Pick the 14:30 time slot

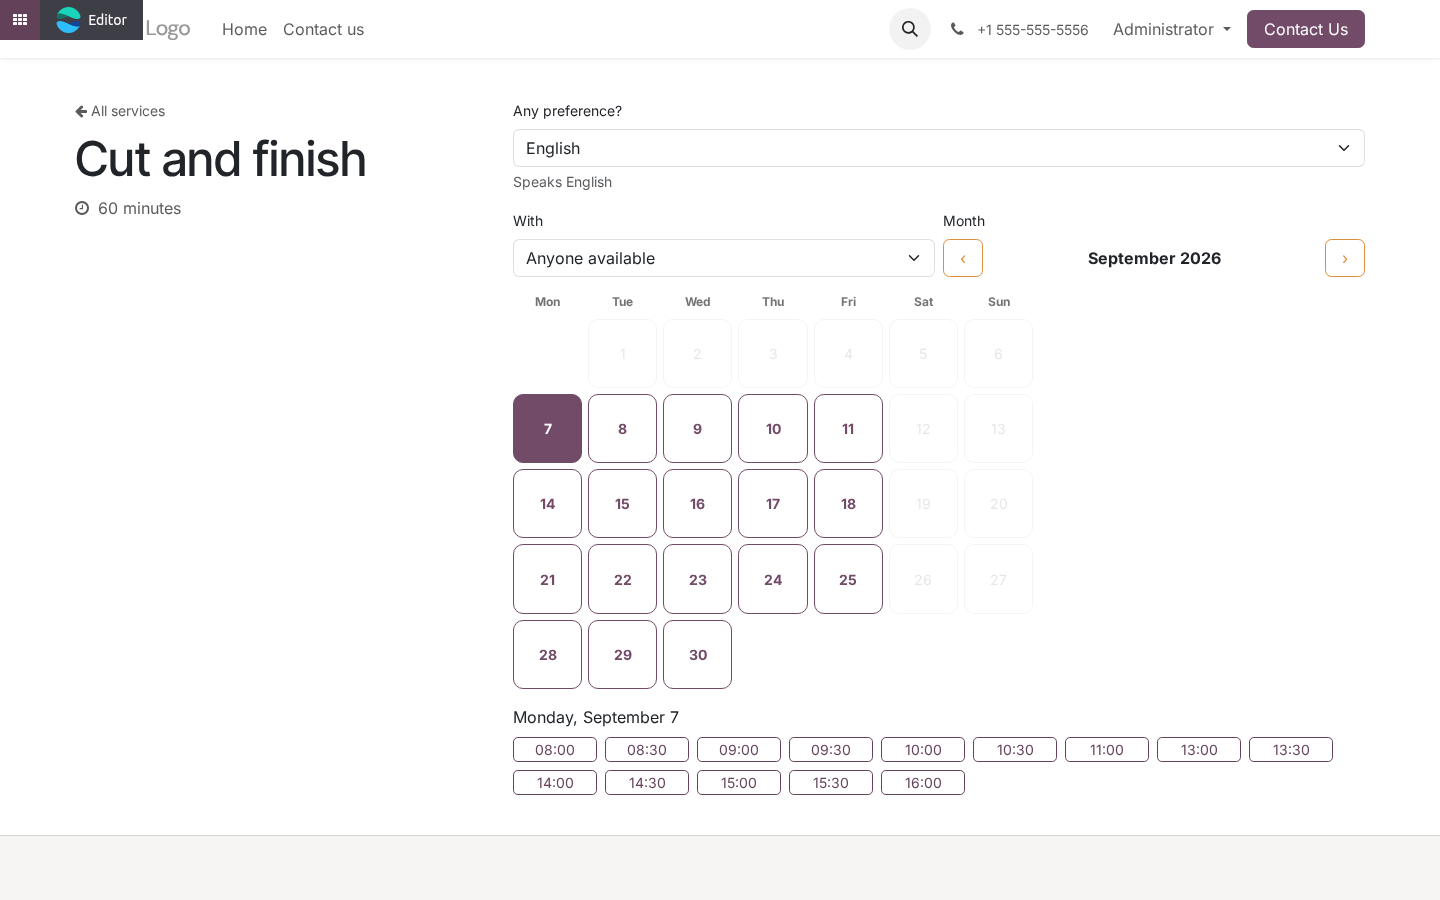647,783
